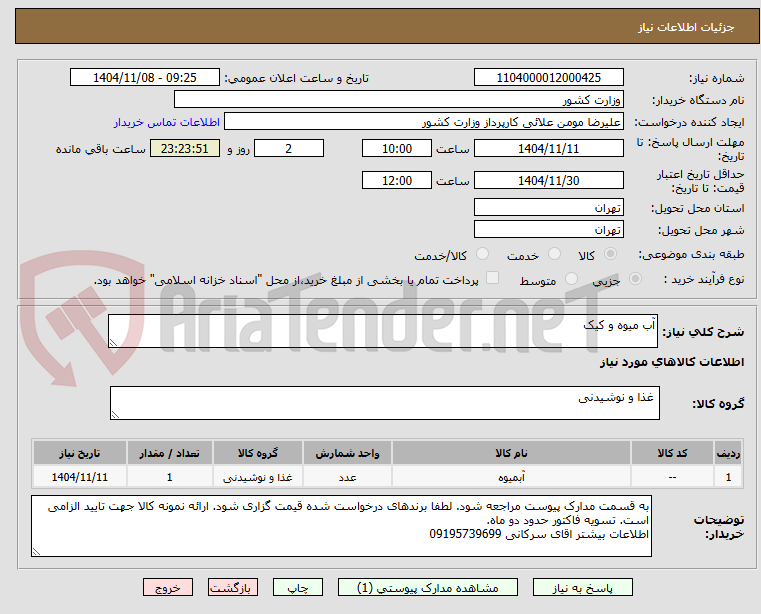Click the quantity cell next to غذا و نوشیدنی
This screenshot has height=614, width=761.
169,477
